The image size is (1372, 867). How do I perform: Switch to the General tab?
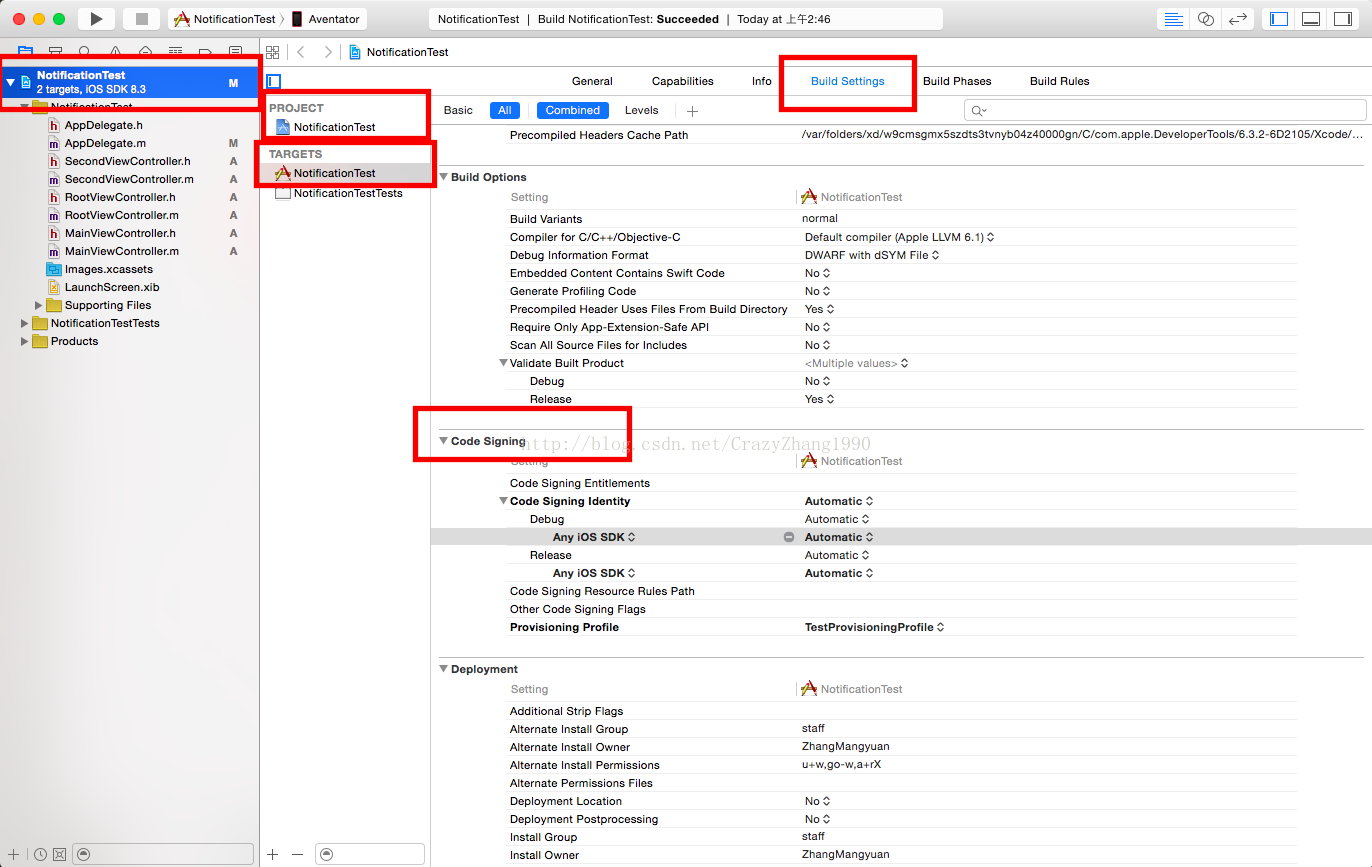click(592, 81)
